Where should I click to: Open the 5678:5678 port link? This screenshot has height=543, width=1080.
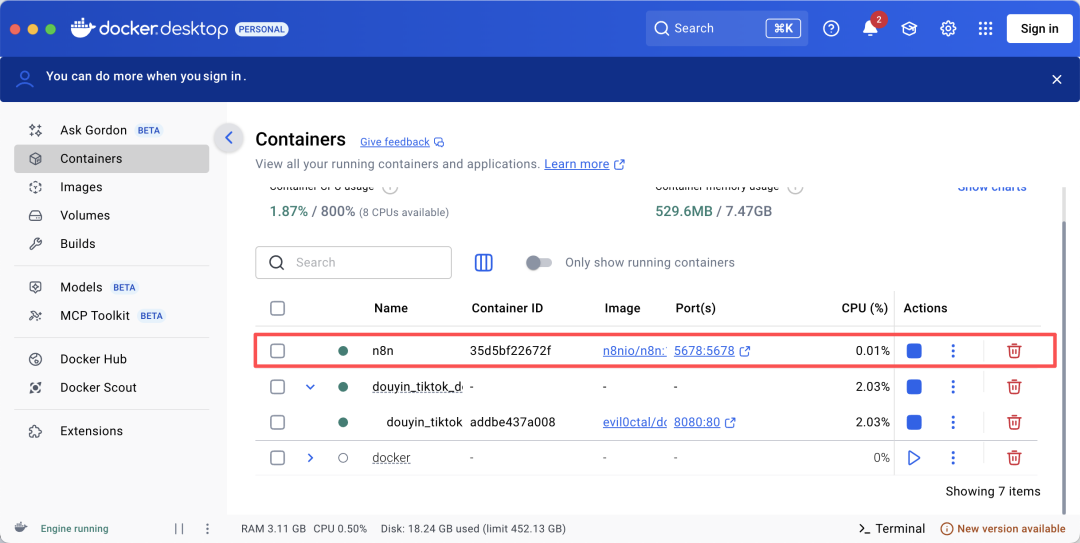704,351
